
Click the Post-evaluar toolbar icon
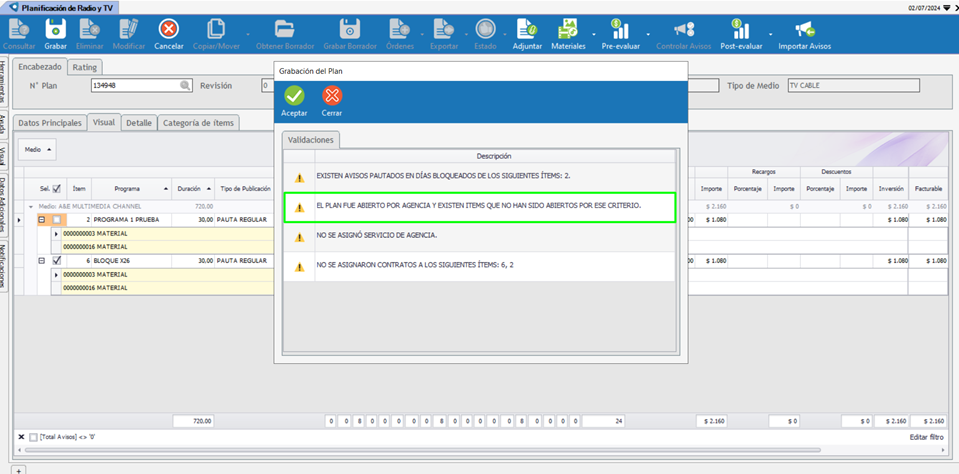point(741,29)
